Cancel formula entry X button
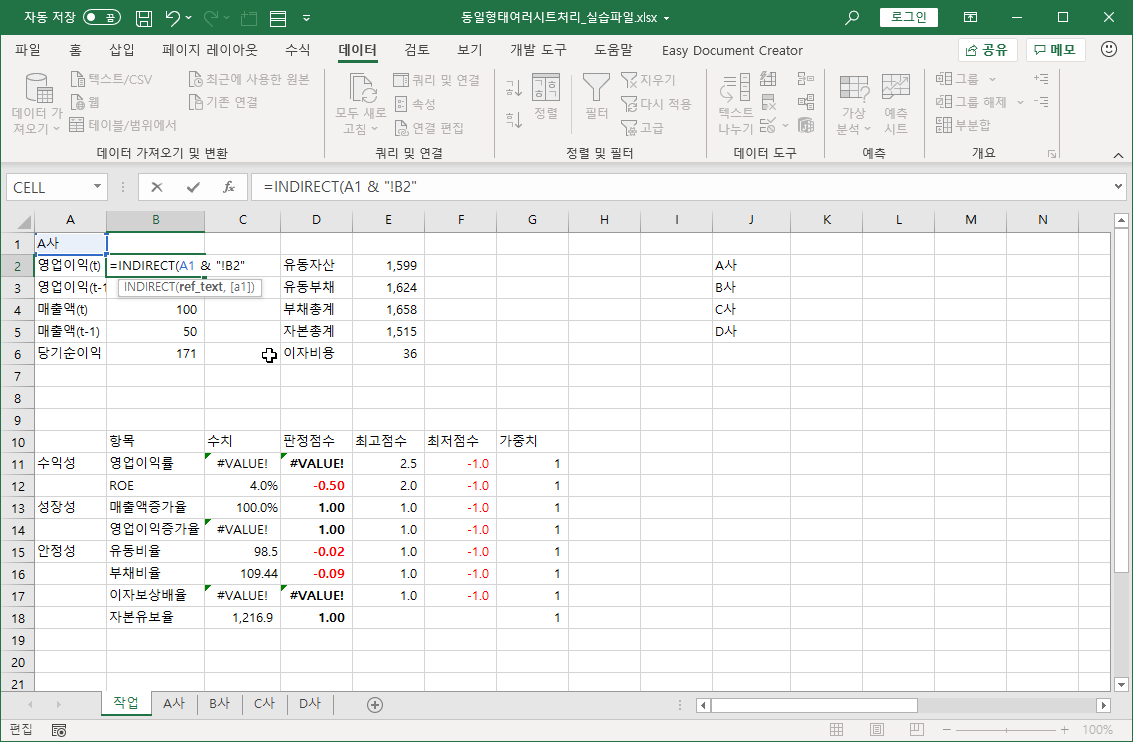The image size is (1133, 742). click(157, 187)
